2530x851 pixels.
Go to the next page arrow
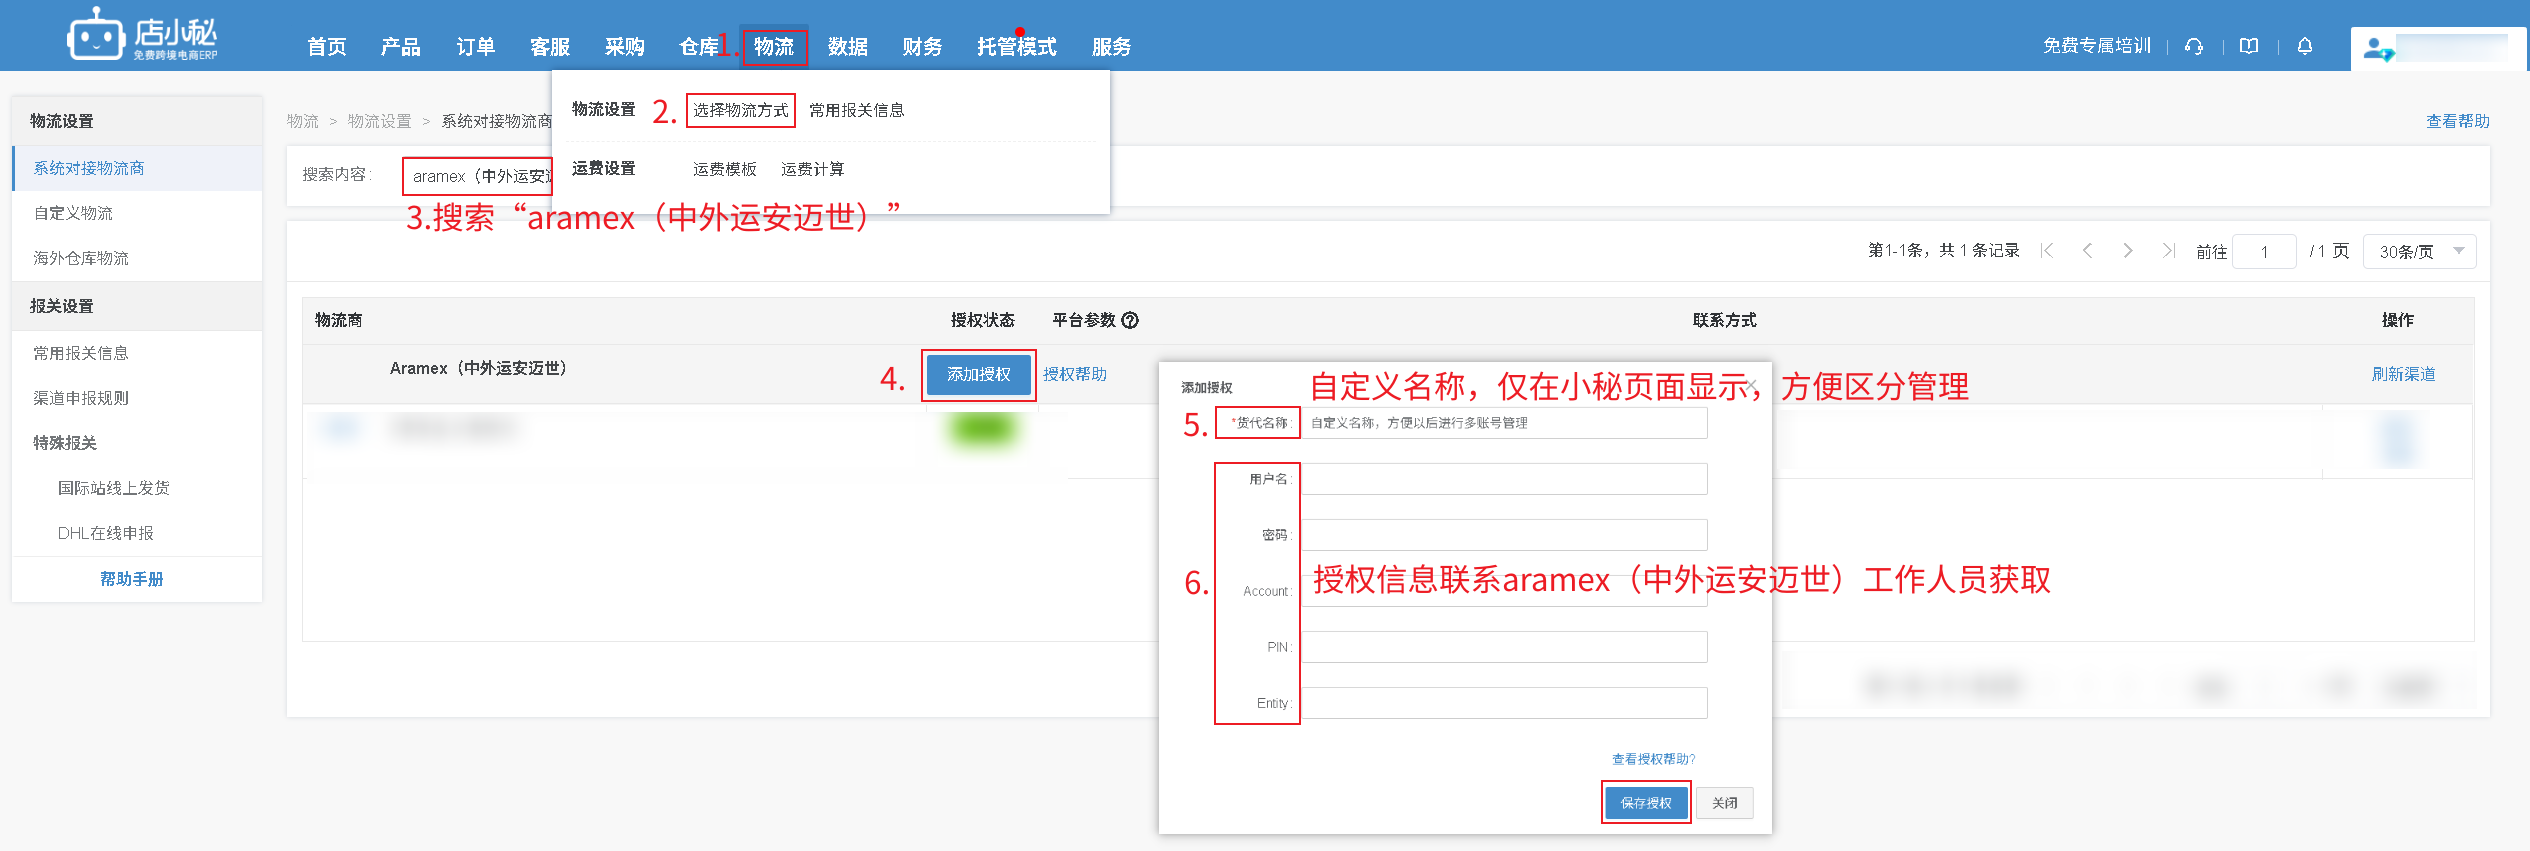click(x=2128, y=251)
